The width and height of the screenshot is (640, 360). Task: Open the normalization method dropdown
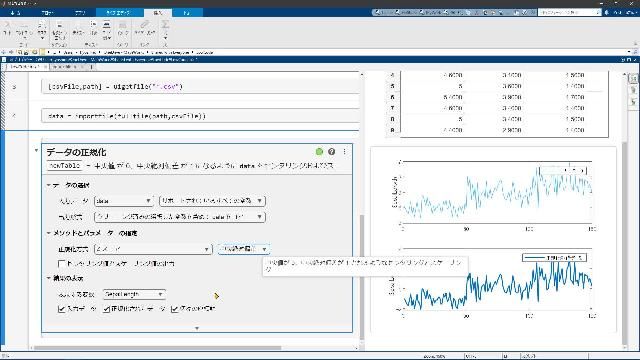pos(153,249)
